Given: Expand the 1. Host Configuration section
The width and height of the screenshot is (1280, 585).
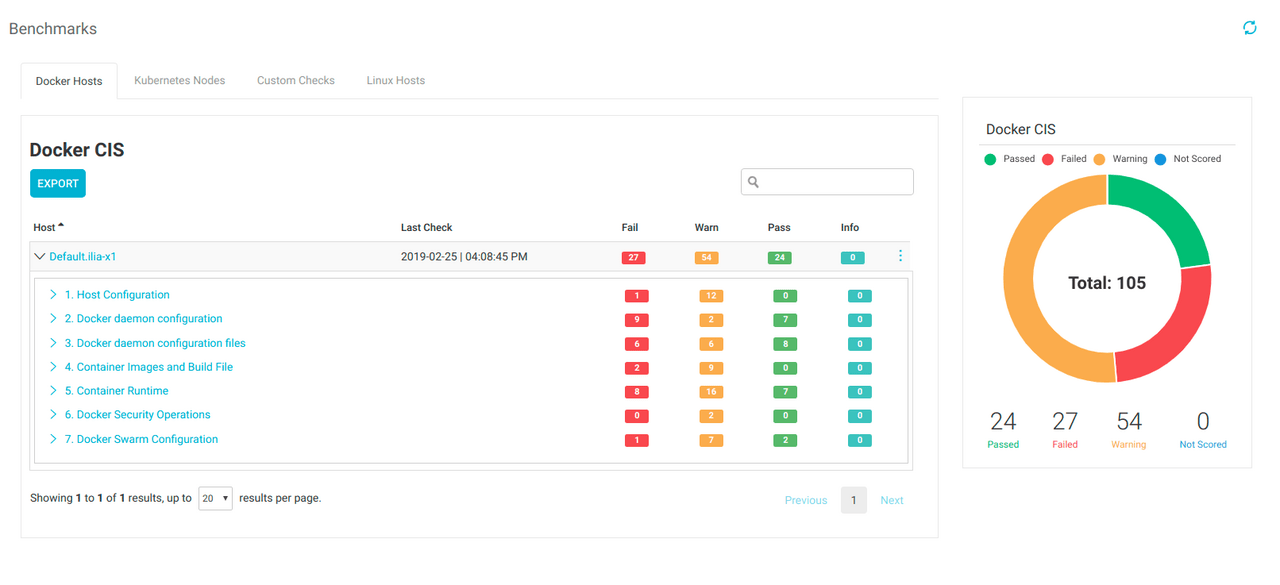Looking at the screenshot, I should [53, 295].
